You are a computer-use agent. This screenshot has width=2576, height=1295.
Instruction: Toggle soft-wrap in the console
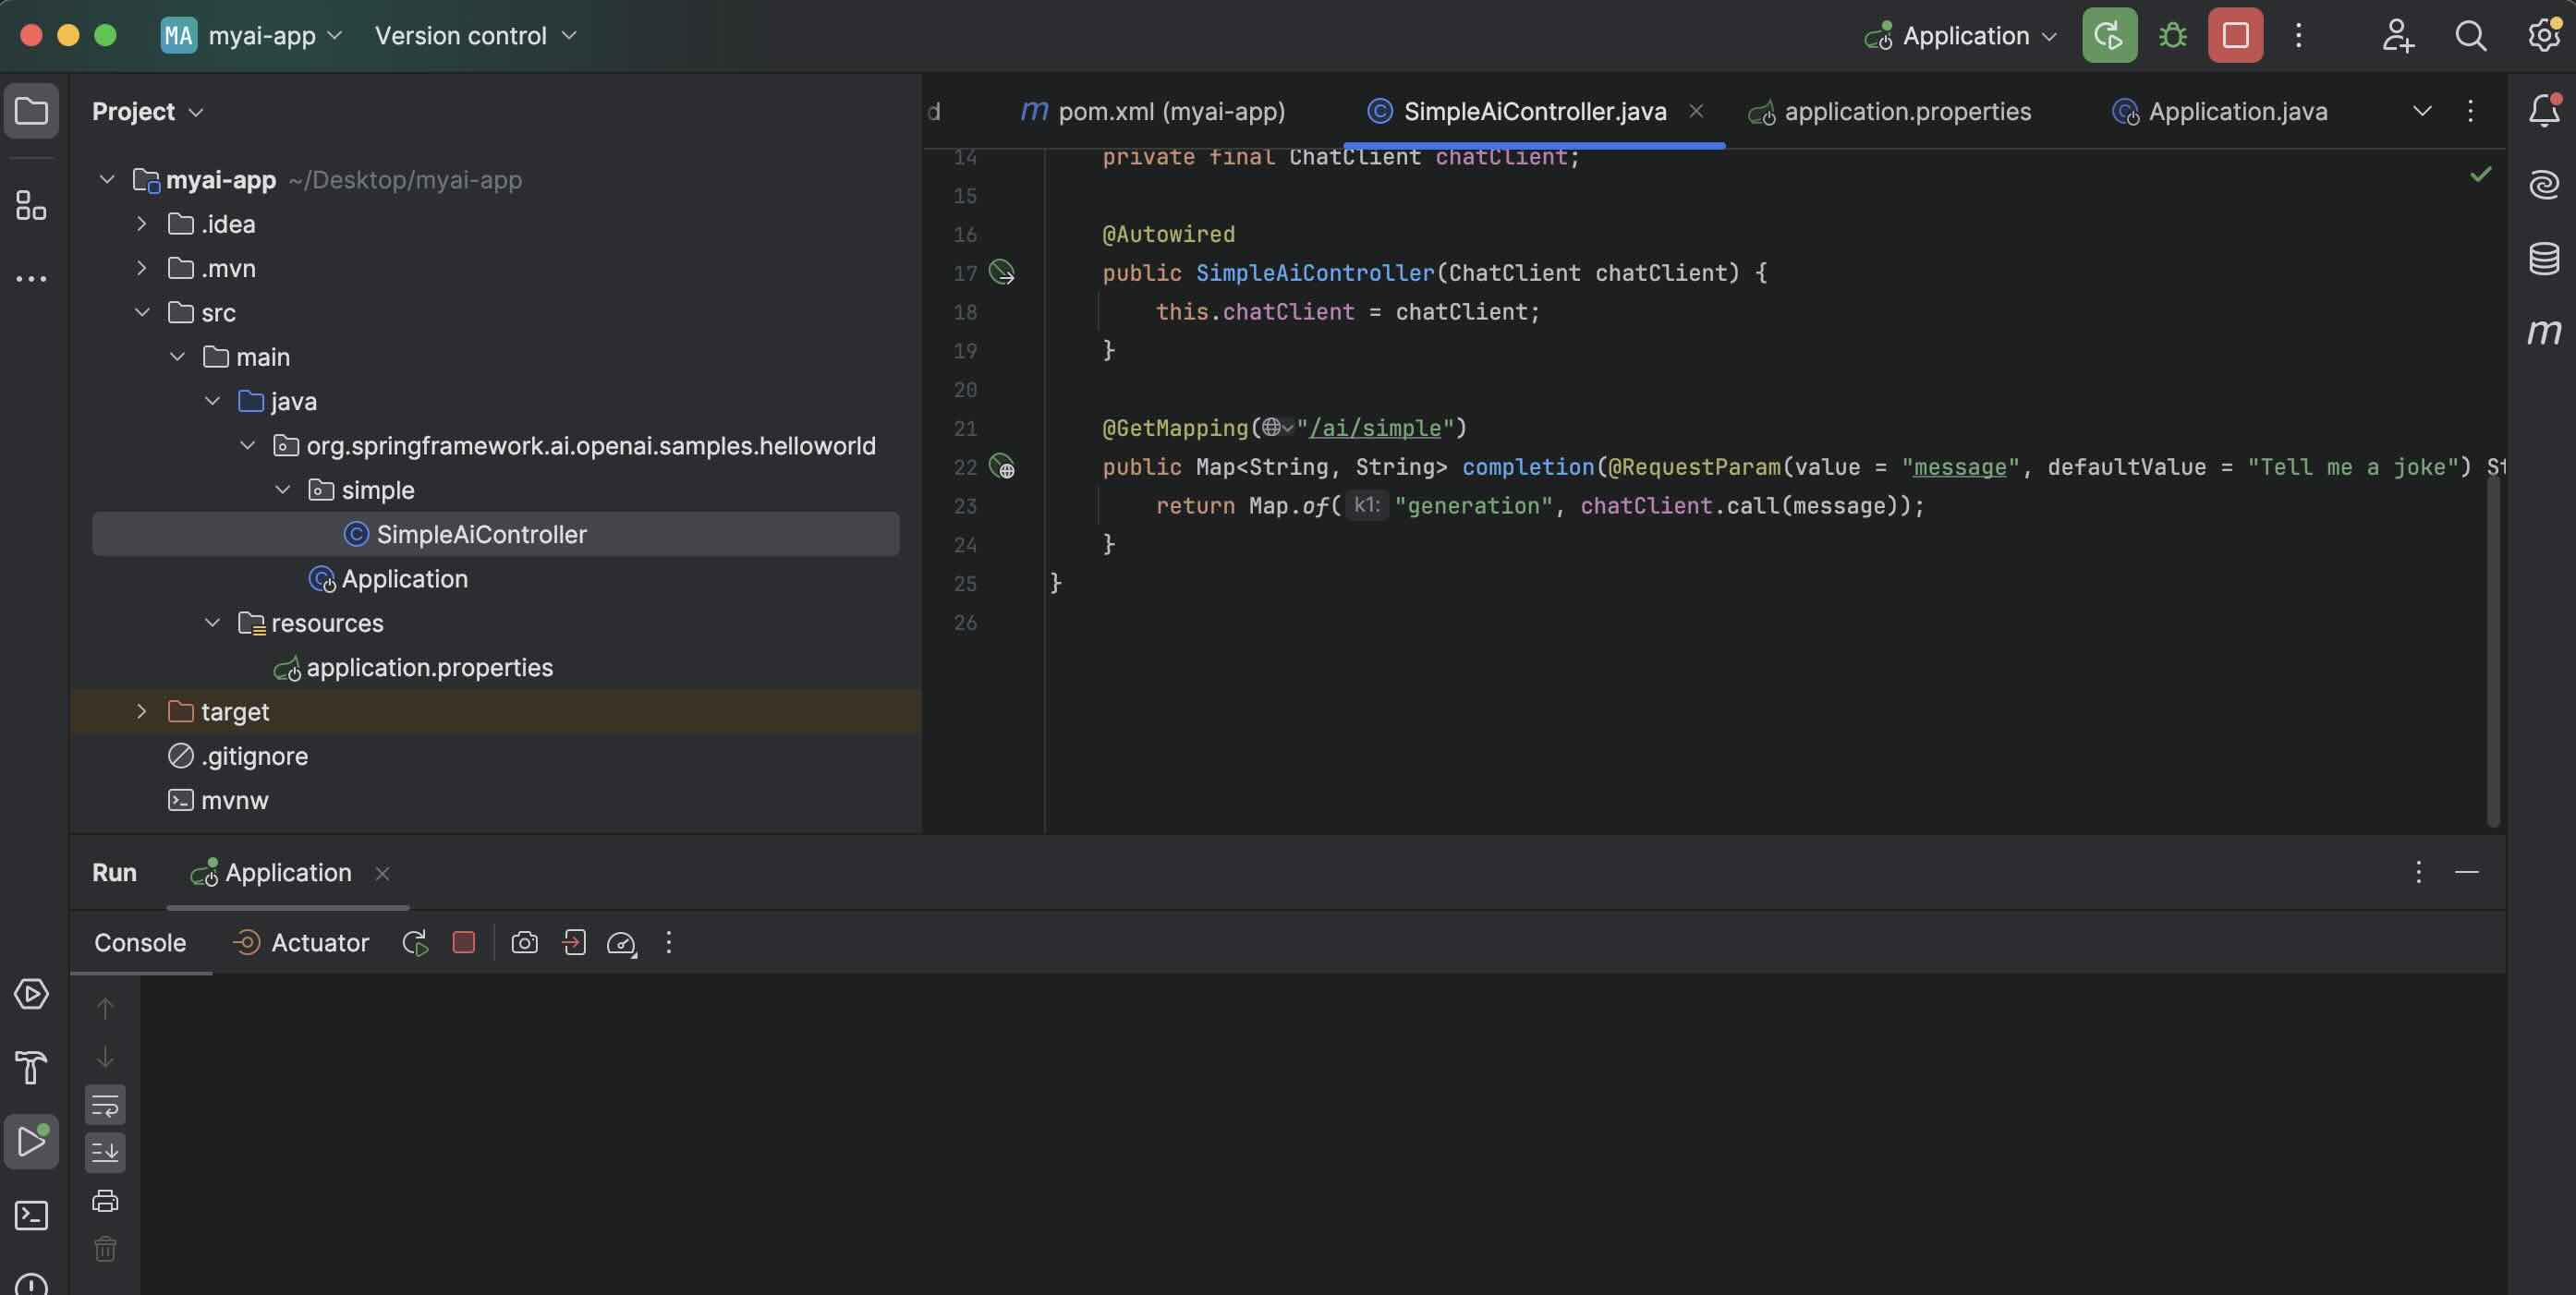[x=105, y=1106]
